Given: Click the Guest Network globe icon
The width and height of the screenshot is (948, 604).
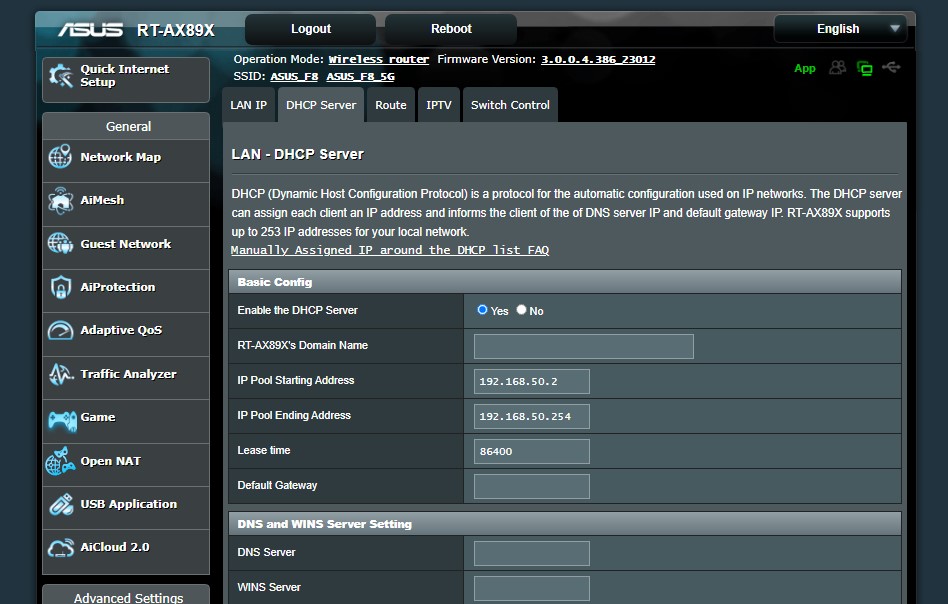Looking at the screenshot, I should [60, 244].
